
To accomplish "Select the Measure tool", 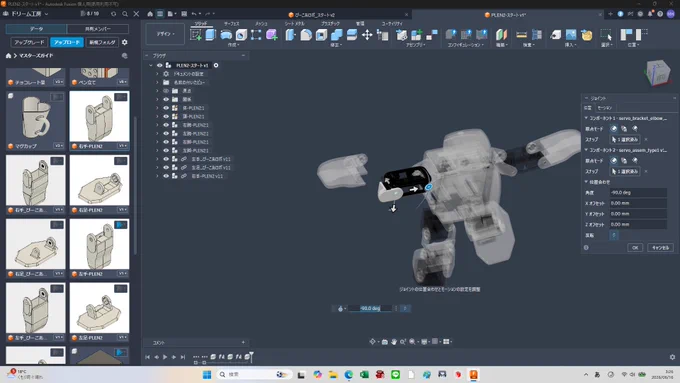I will point(522,35).
